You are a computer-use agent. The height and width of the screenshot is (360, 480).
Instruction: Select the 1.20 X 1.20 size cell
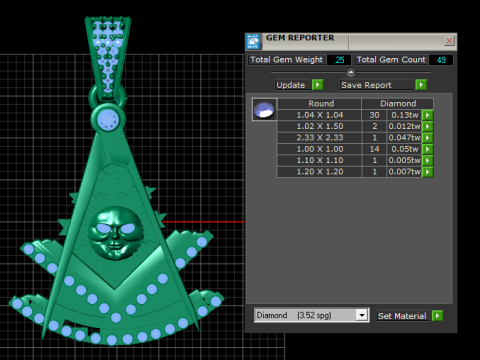coord(319,172)
